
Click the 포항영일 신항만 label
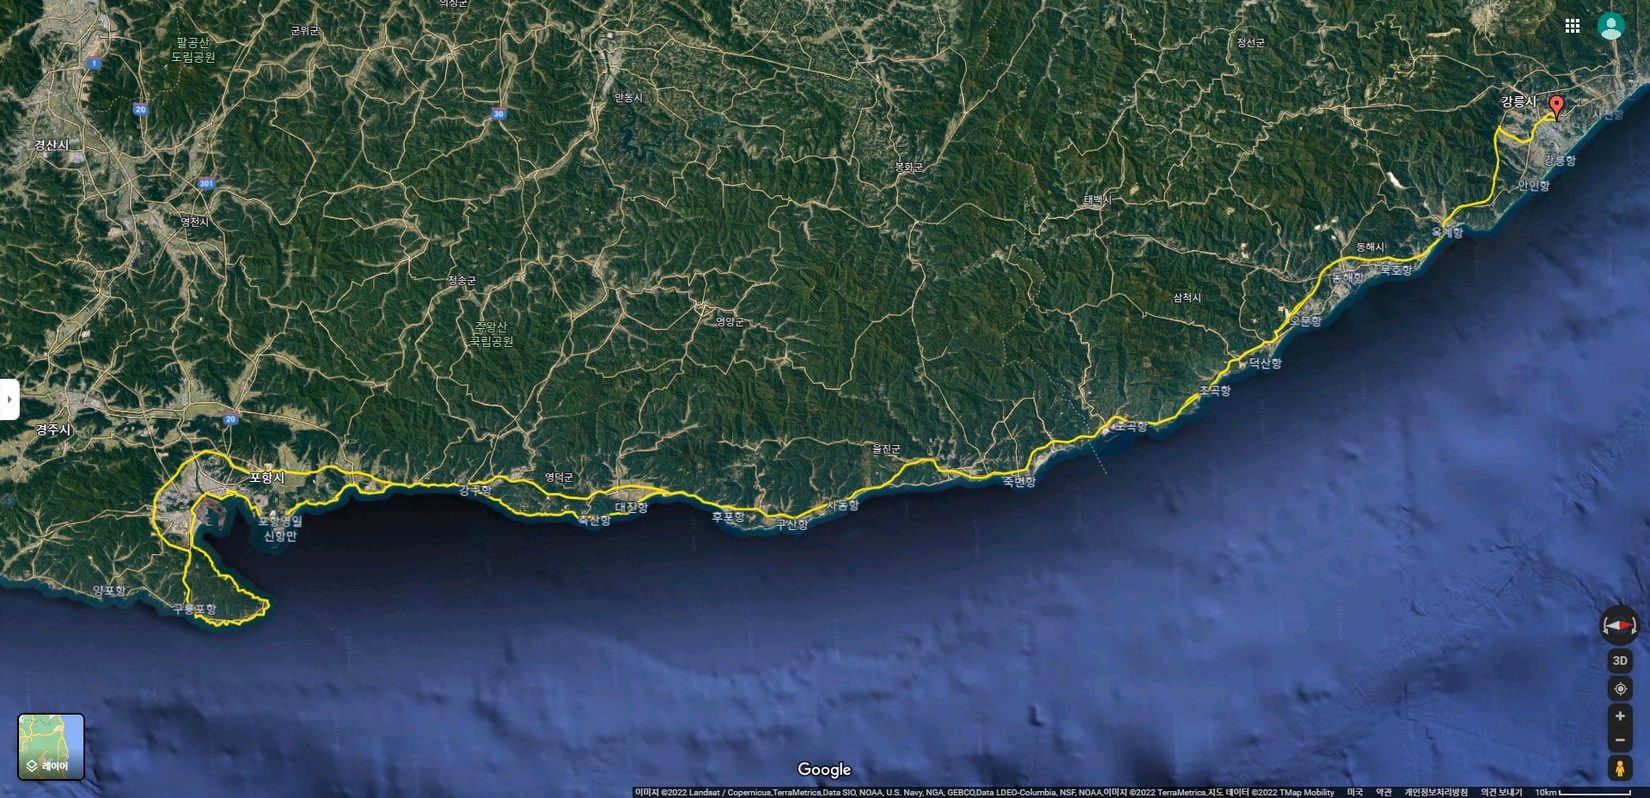(280, 529)
